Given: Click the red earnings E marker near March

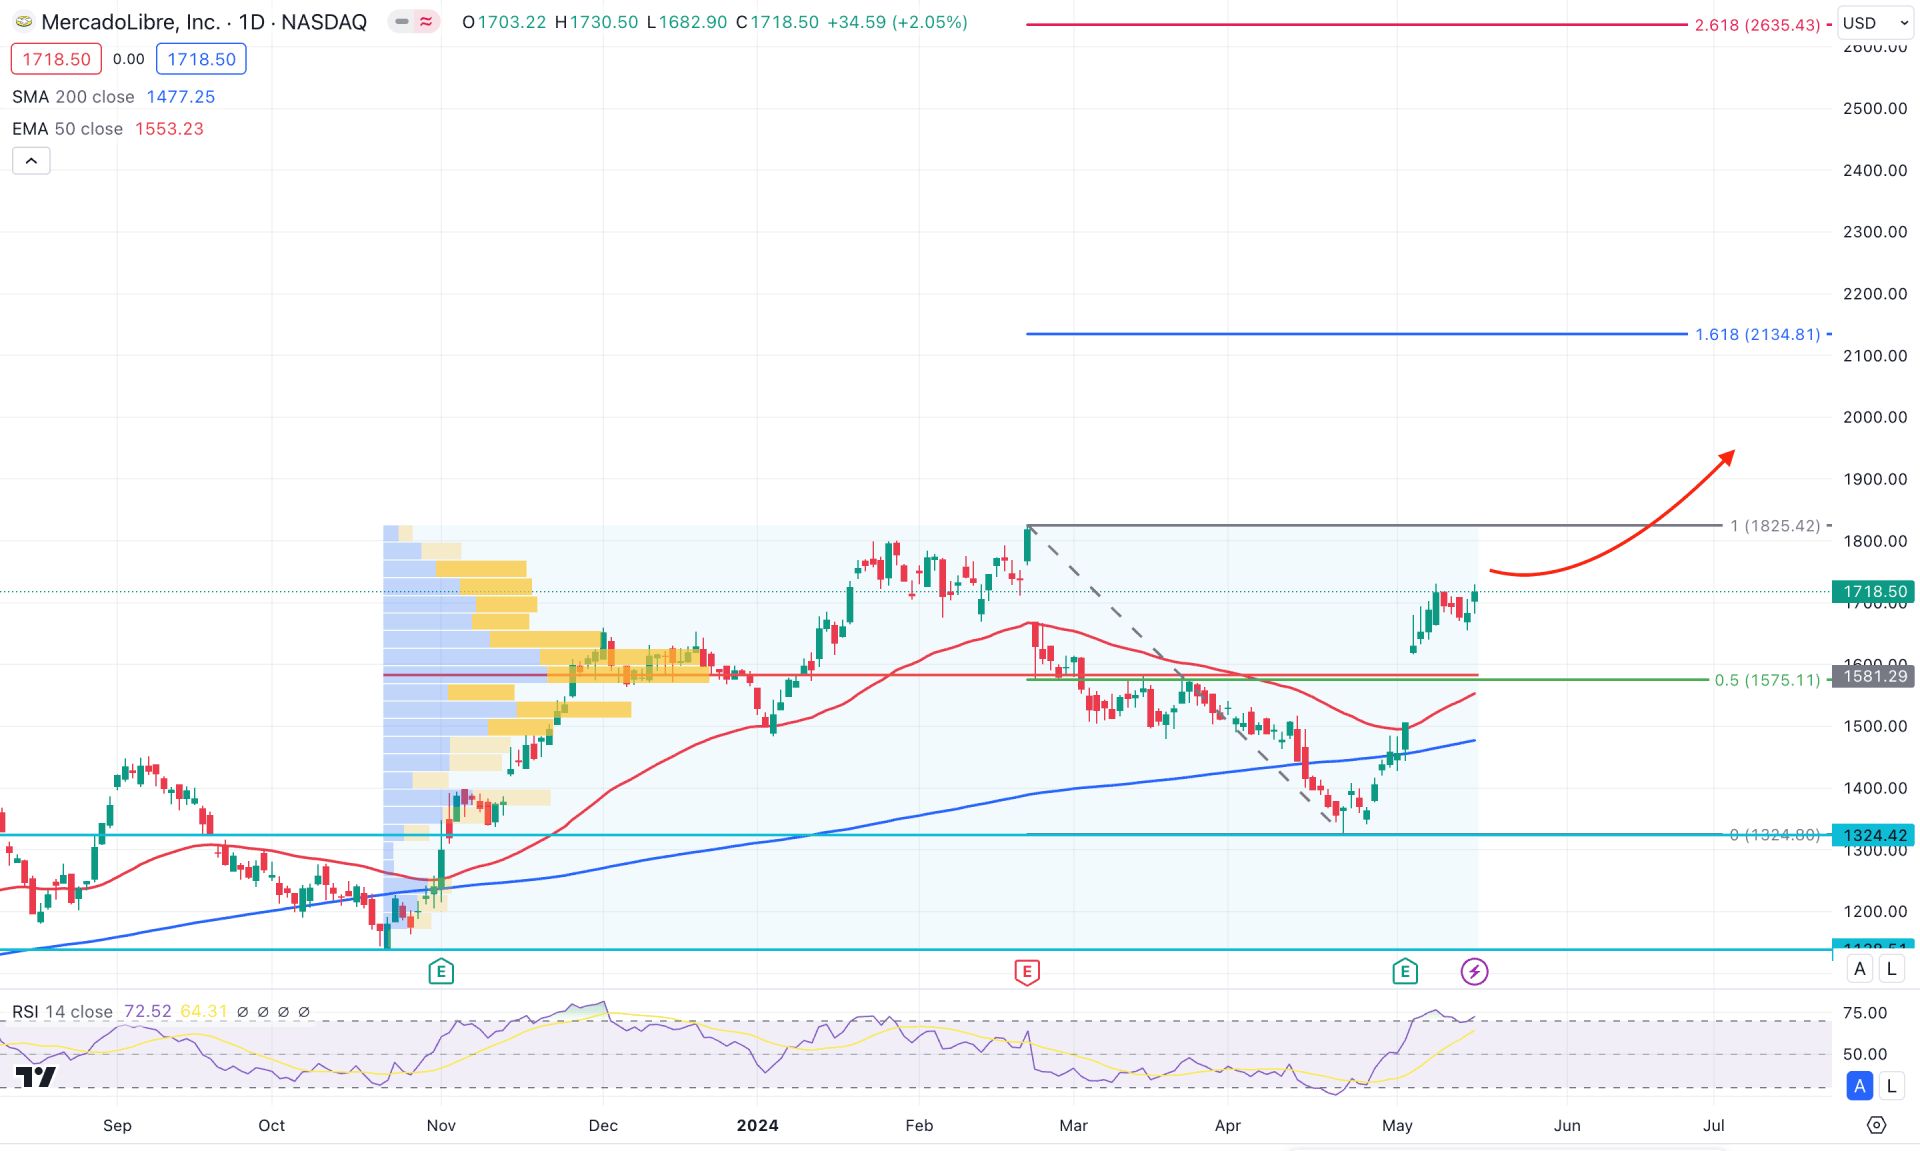Looking at the screenshot, I should point(1027,971).
